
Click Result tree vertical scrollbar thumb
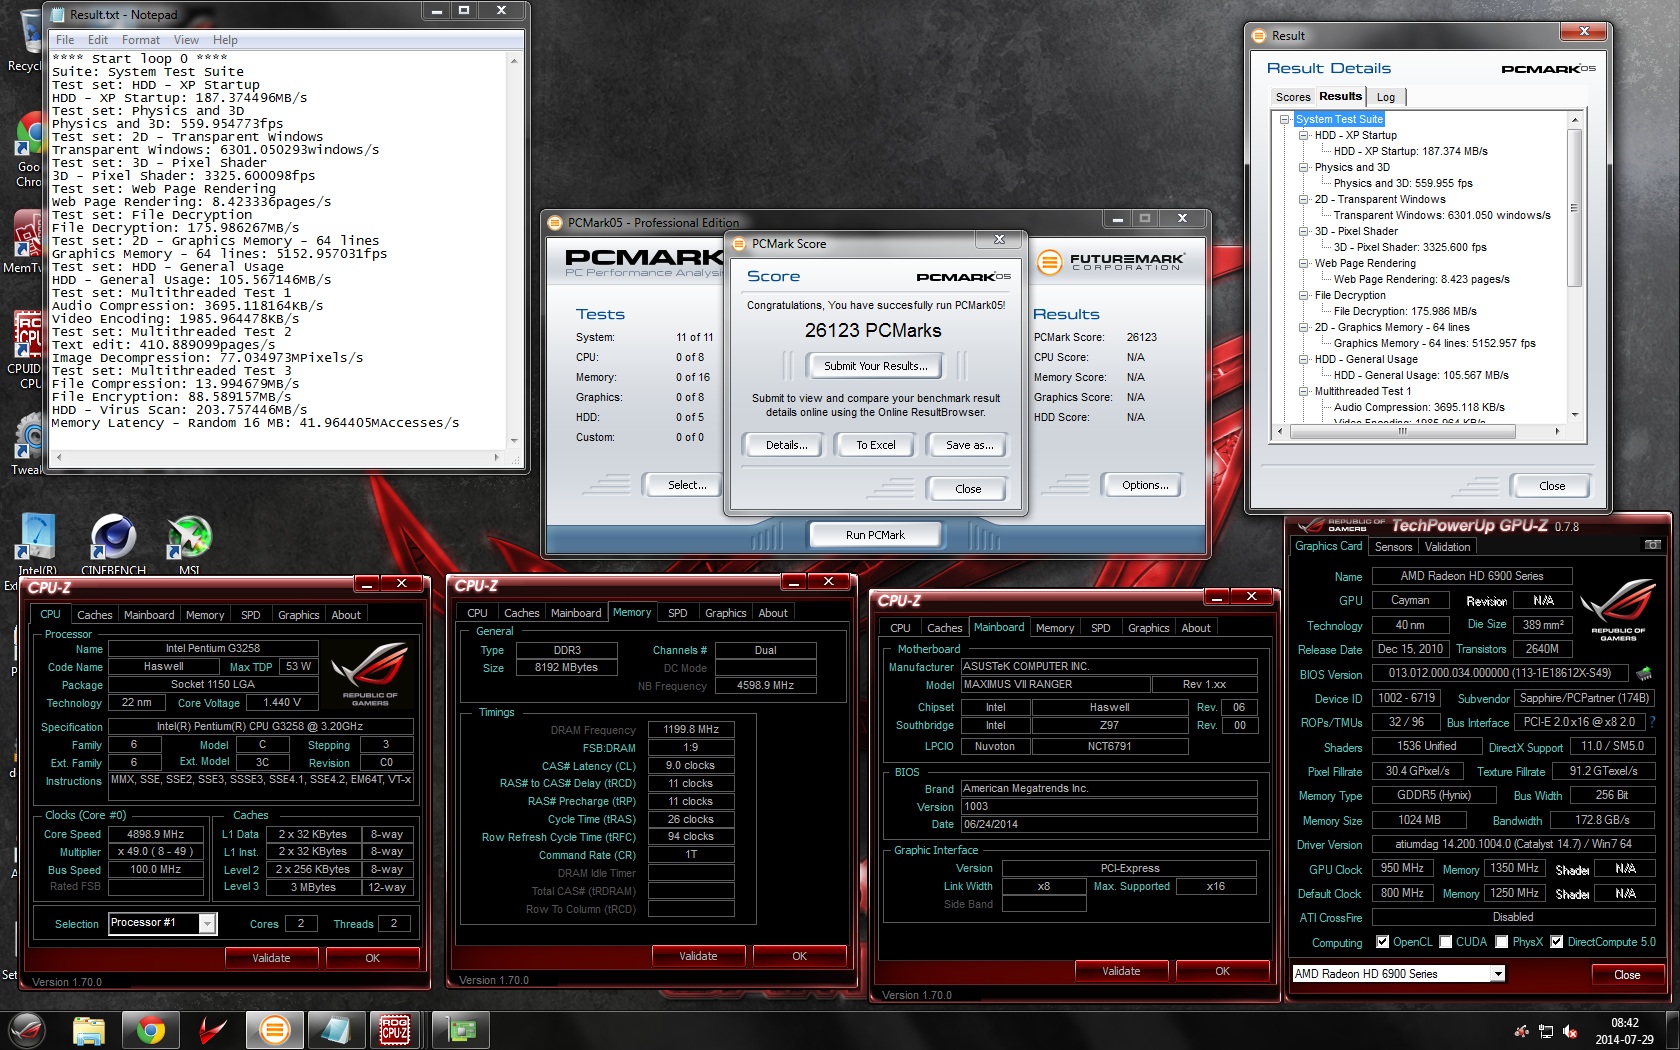coord(1574,208)
